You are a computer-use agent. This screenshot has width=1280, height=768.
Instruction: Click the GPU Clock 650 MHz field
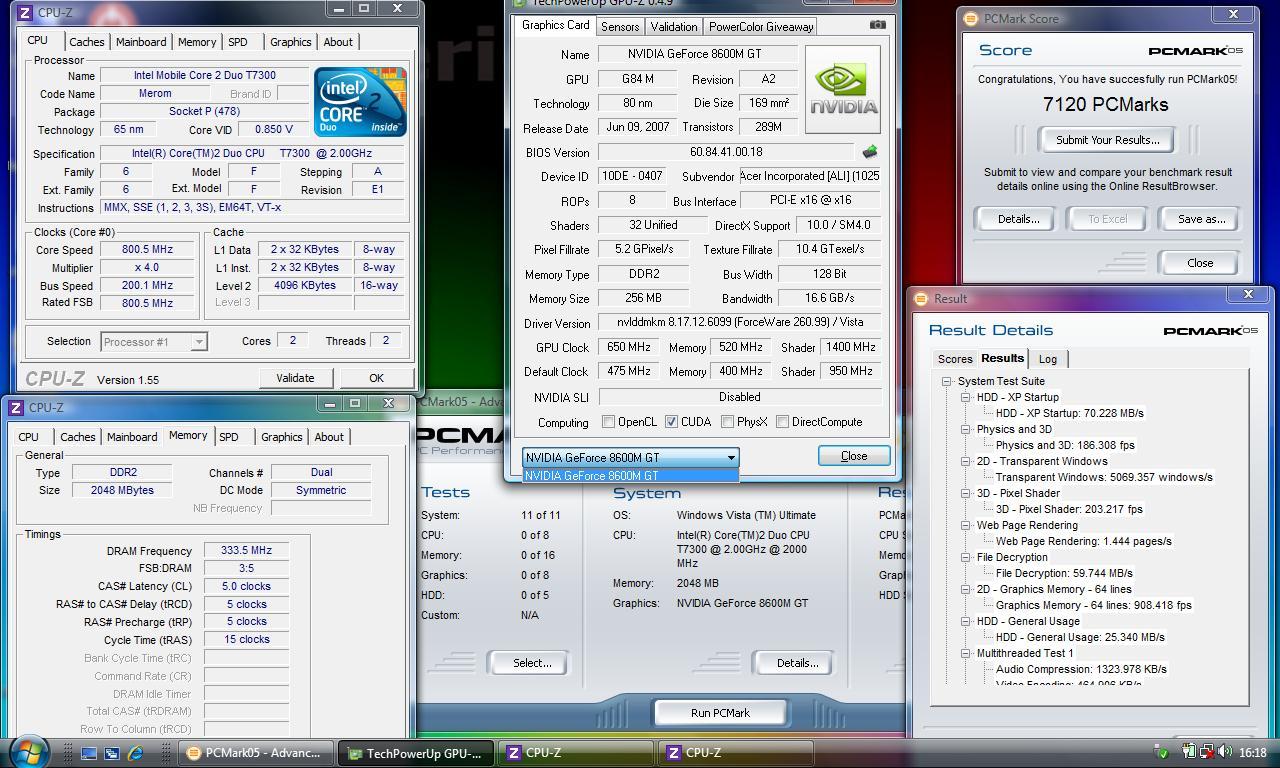[x=629, y=347]
